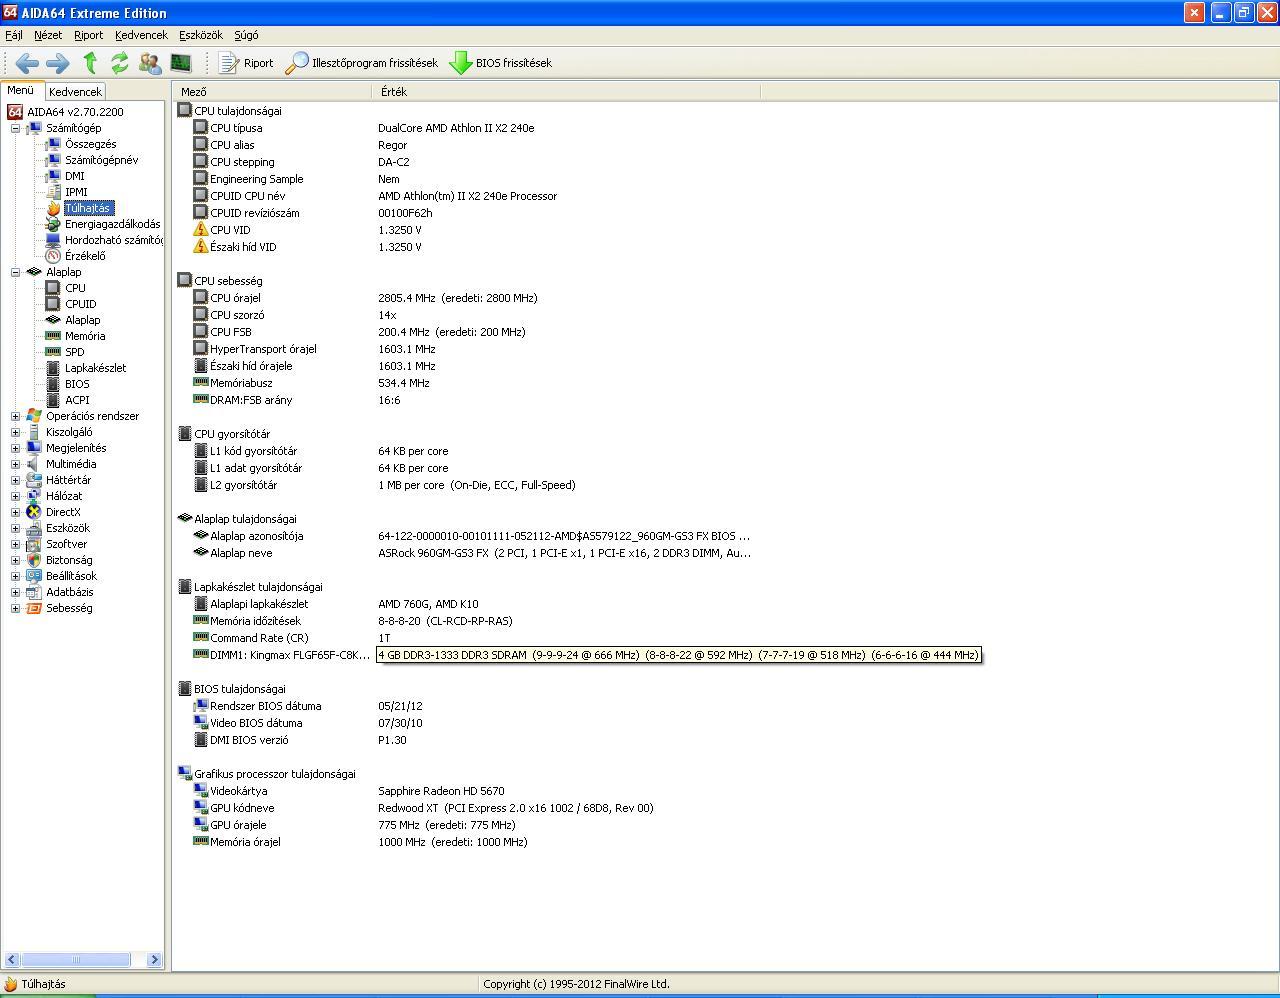Click the Hordozható számítógép icon
Viewport: 1280px width, 998px height.
53,240
